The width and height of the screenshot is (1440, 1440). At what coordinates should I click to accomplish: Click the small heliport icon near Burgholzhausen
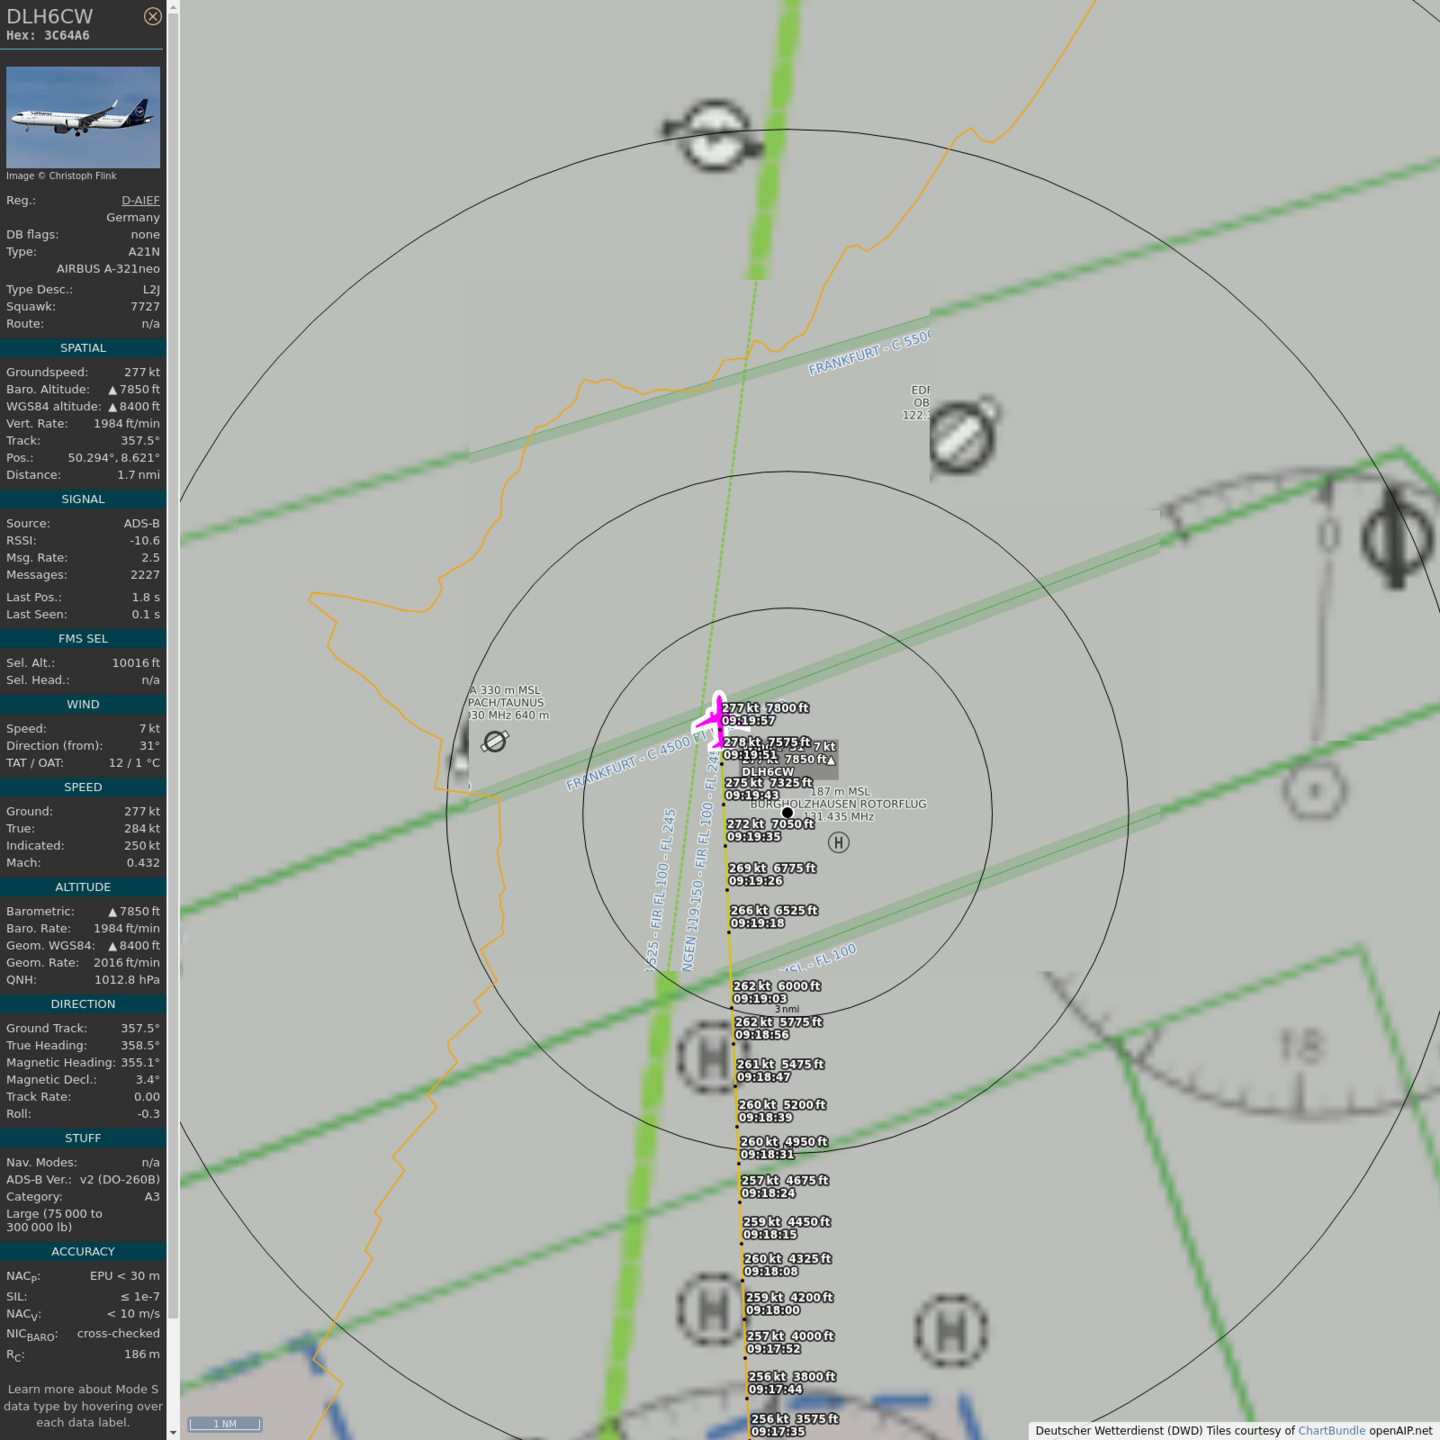click(839, 843)
